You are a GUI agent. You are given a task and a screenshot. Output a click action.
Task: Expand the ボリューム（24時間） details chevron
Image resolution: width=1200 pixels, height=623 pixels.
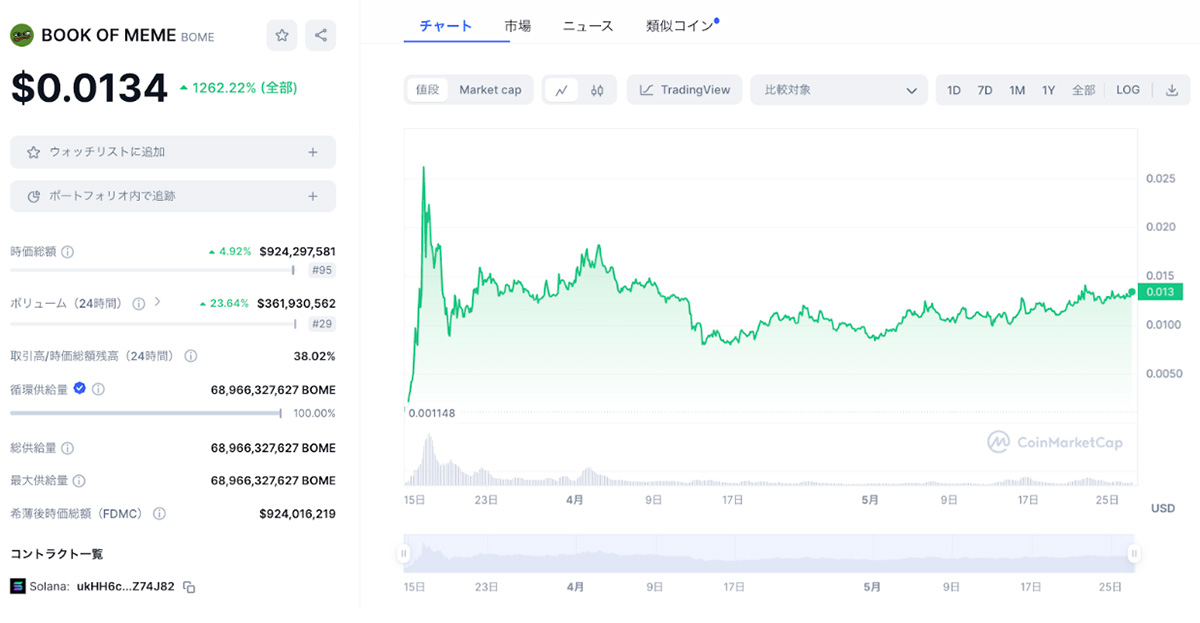point(157,302)
